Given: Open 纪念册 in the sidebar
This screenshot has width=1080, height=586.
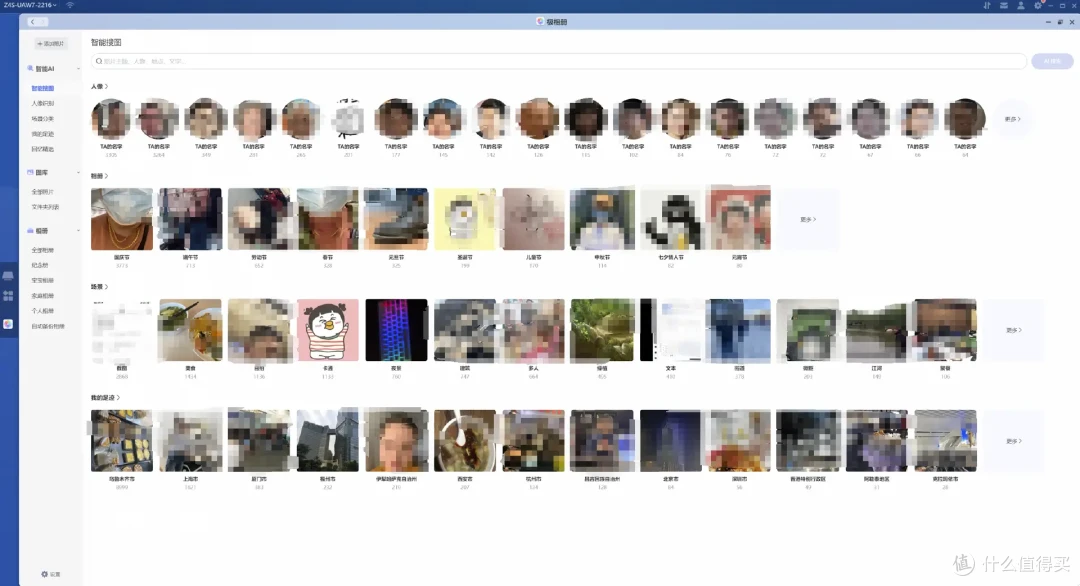Looking at the screenshot, I should coord(40,265).
